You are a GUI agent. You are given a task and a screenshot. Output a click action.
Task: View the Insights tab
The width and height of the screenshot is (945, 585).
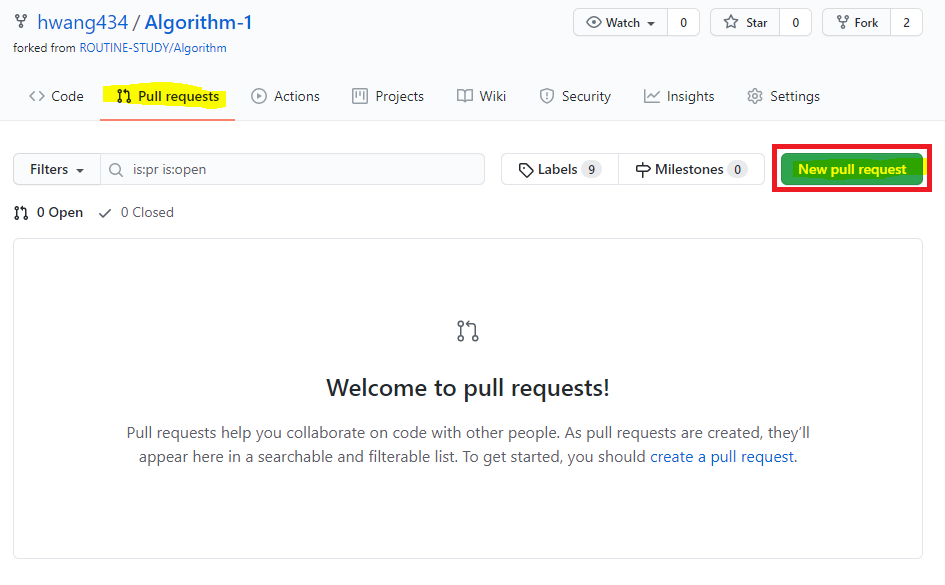click(679, 96)
